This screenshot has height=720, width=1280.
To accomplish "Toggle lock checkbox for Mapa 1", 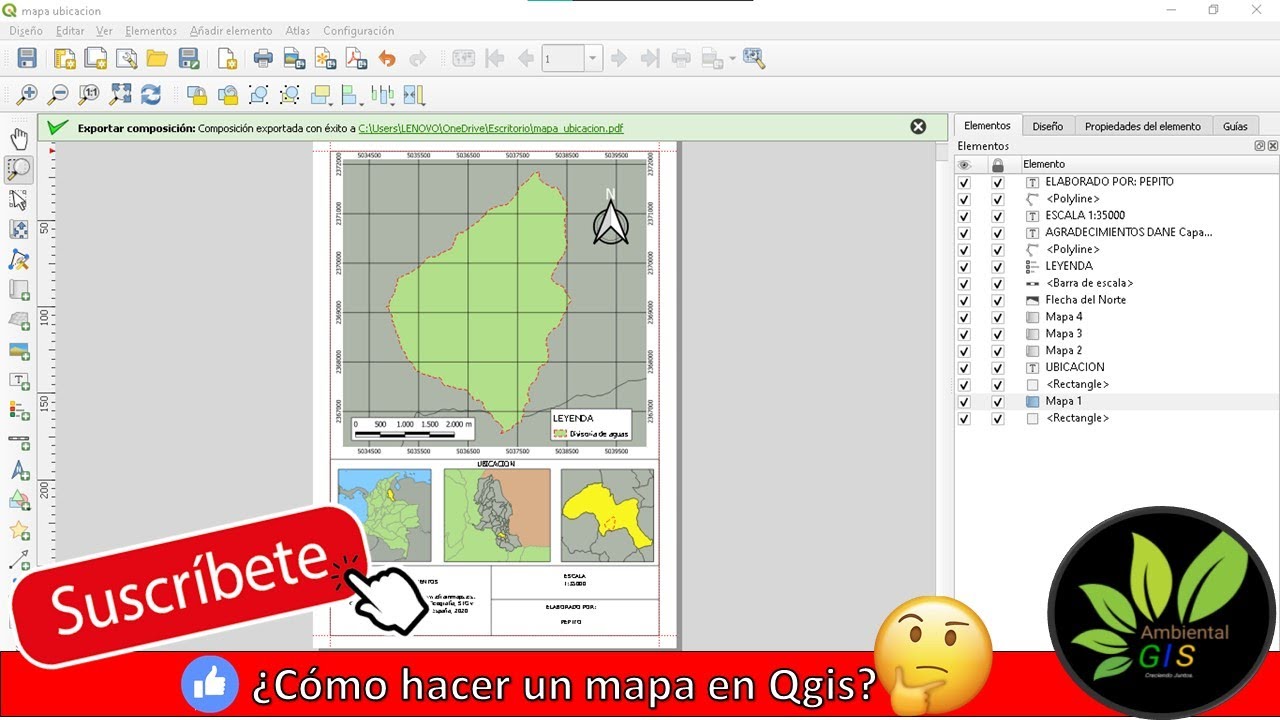I will point(997,402).
